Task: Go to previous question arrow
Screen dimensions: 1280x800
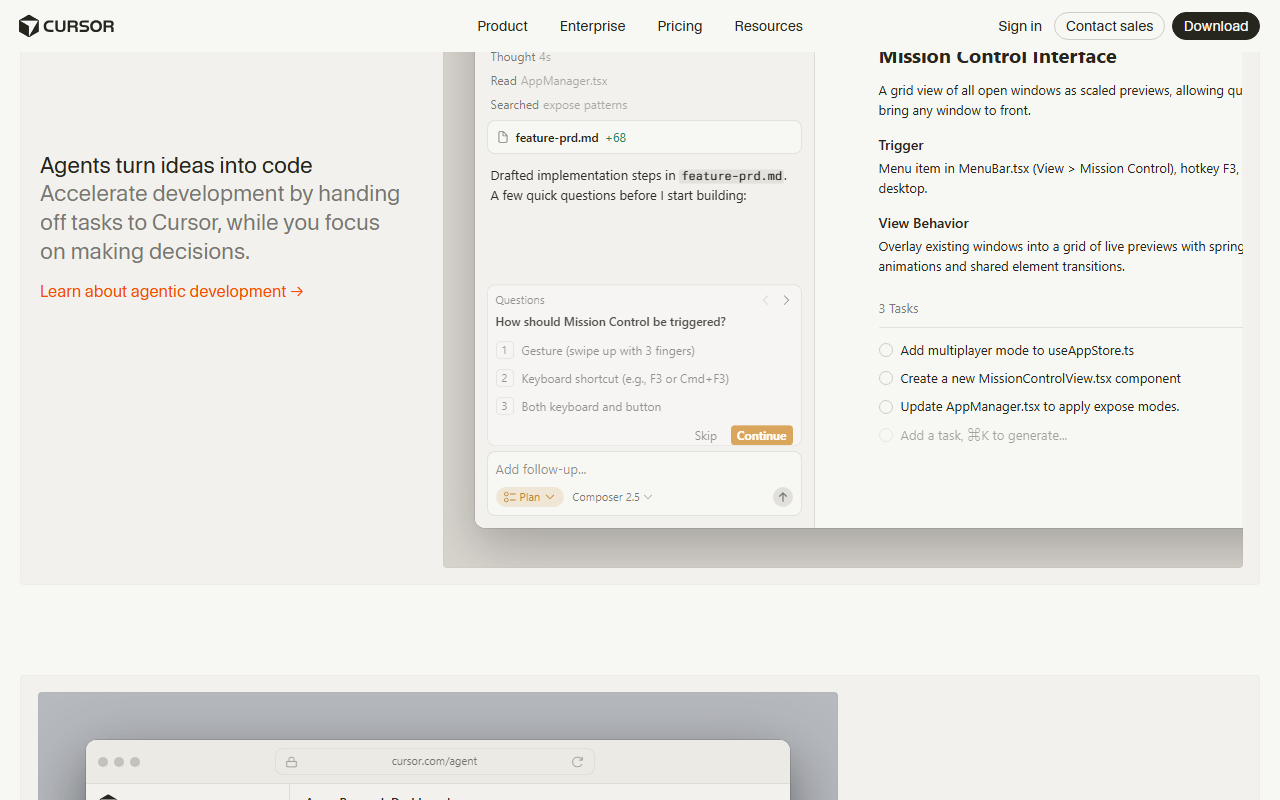Action: point(766,300)
